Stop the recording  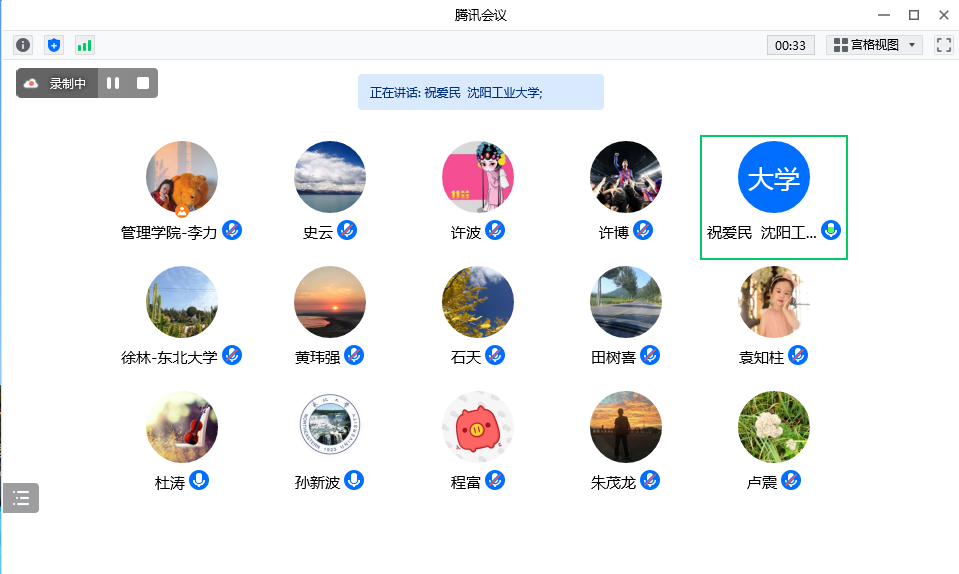pyautogui.click(x=143, y=83)
